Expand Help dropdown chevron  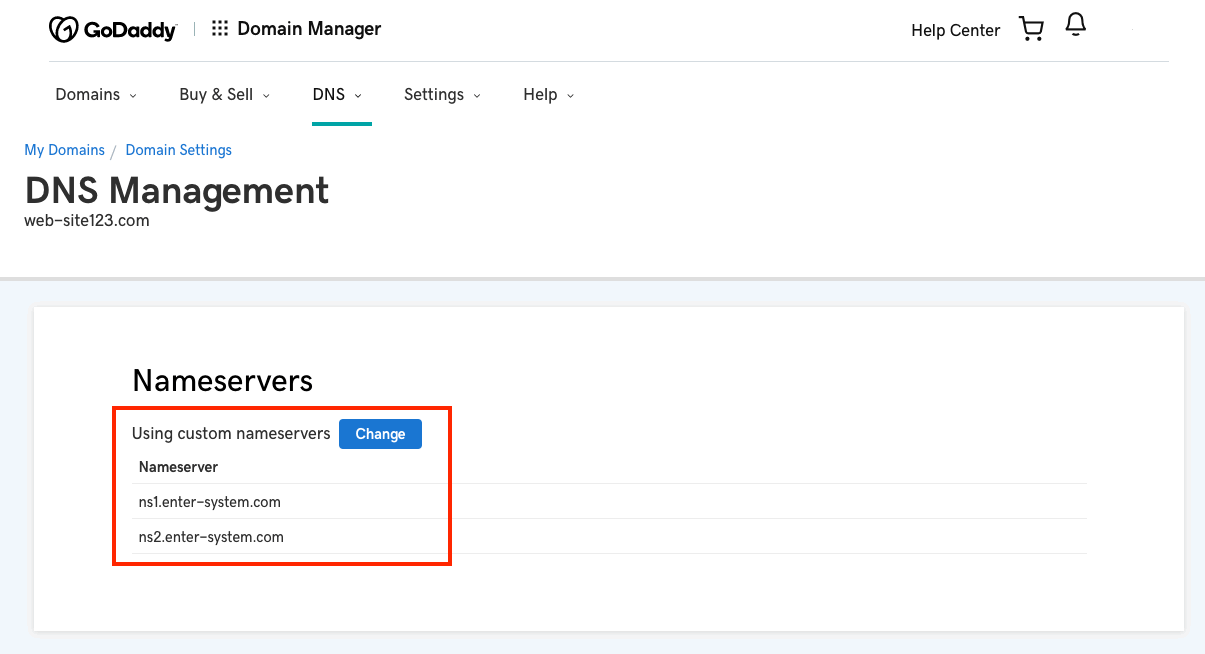[x=570, y=96]
